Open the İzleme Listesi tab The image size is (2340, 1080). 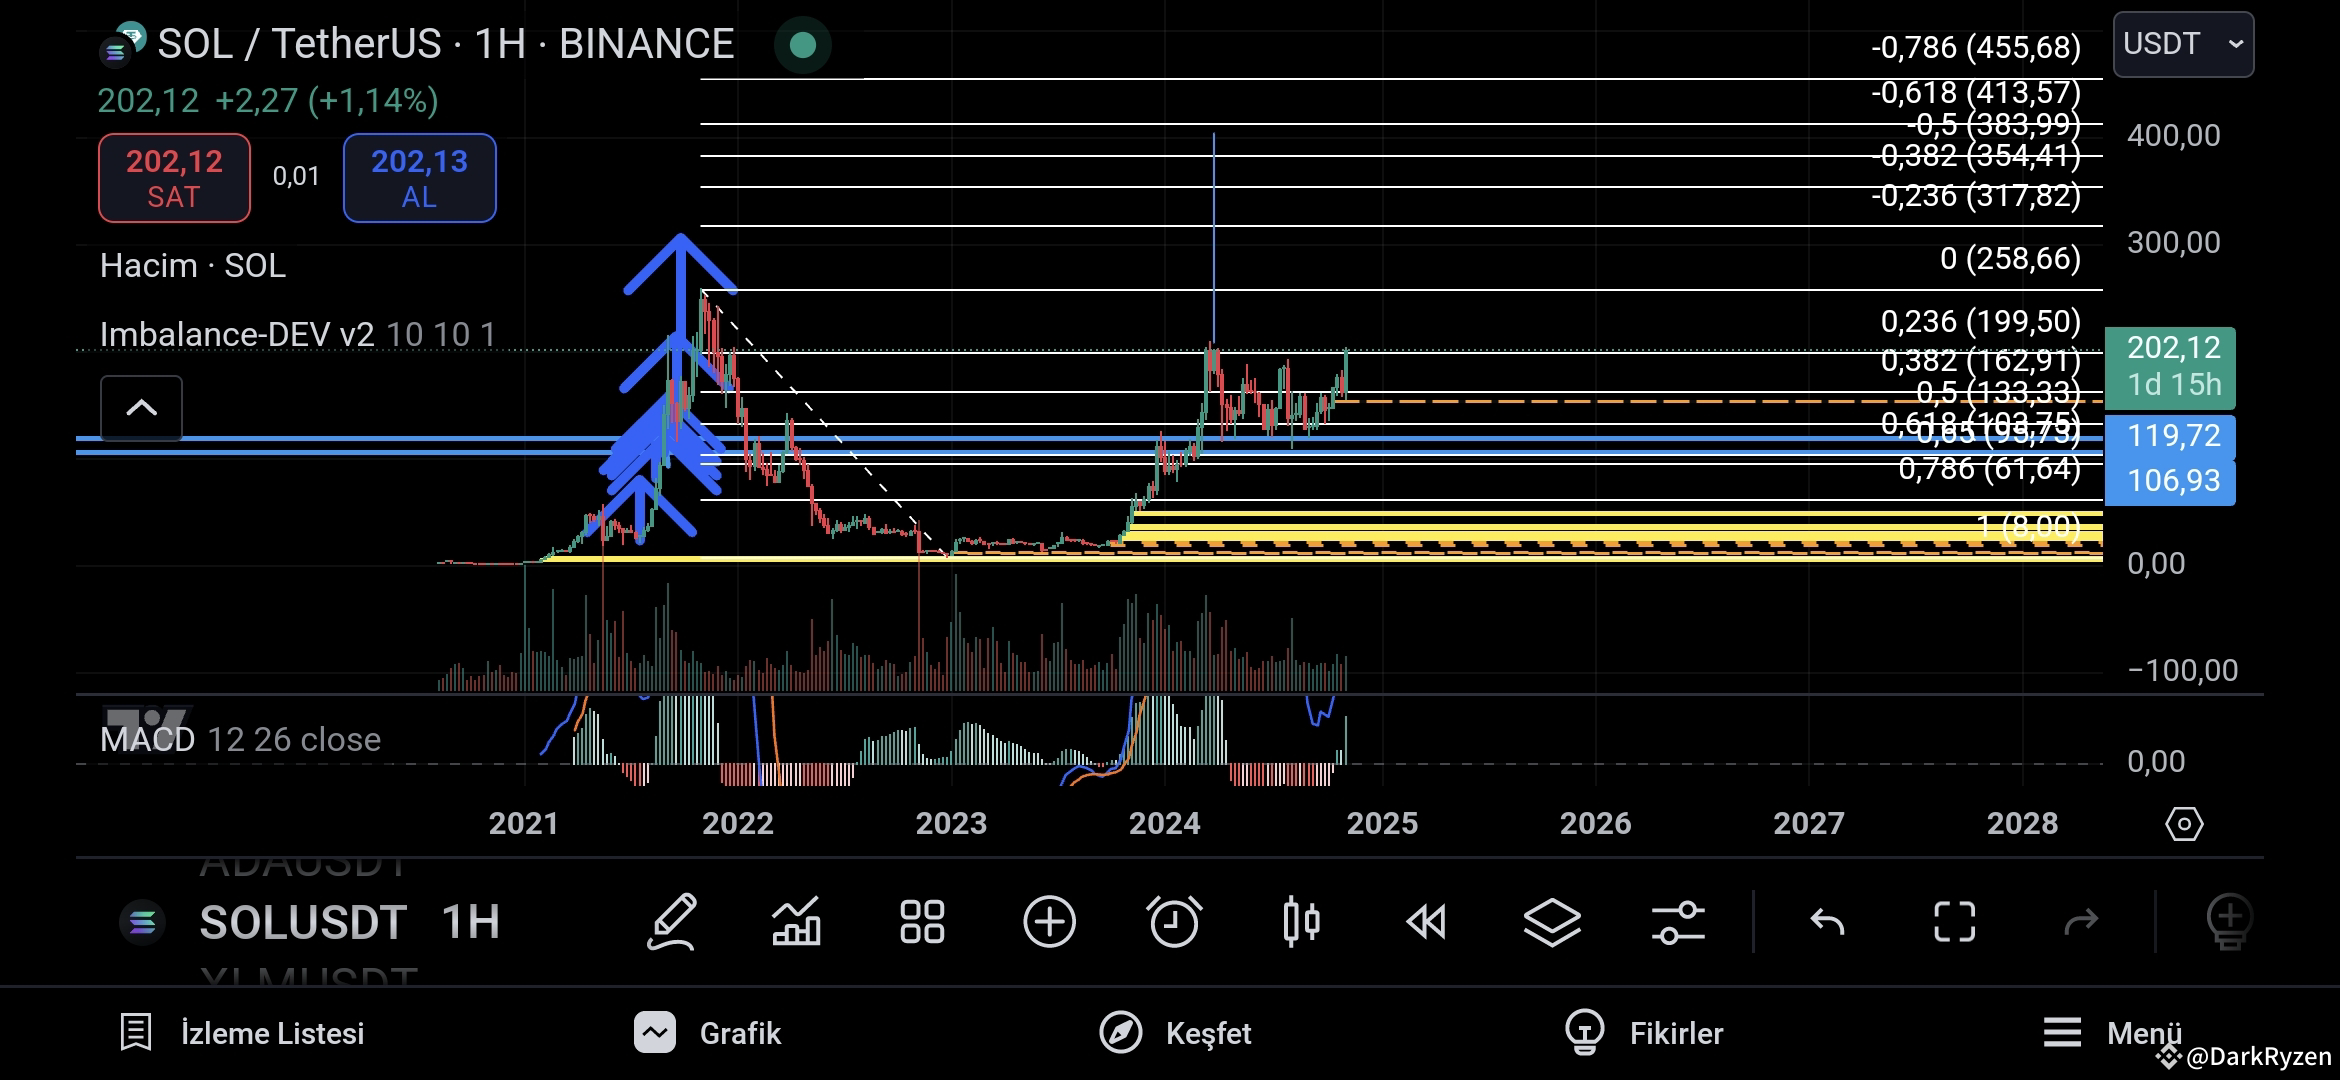click(242, 1033)
